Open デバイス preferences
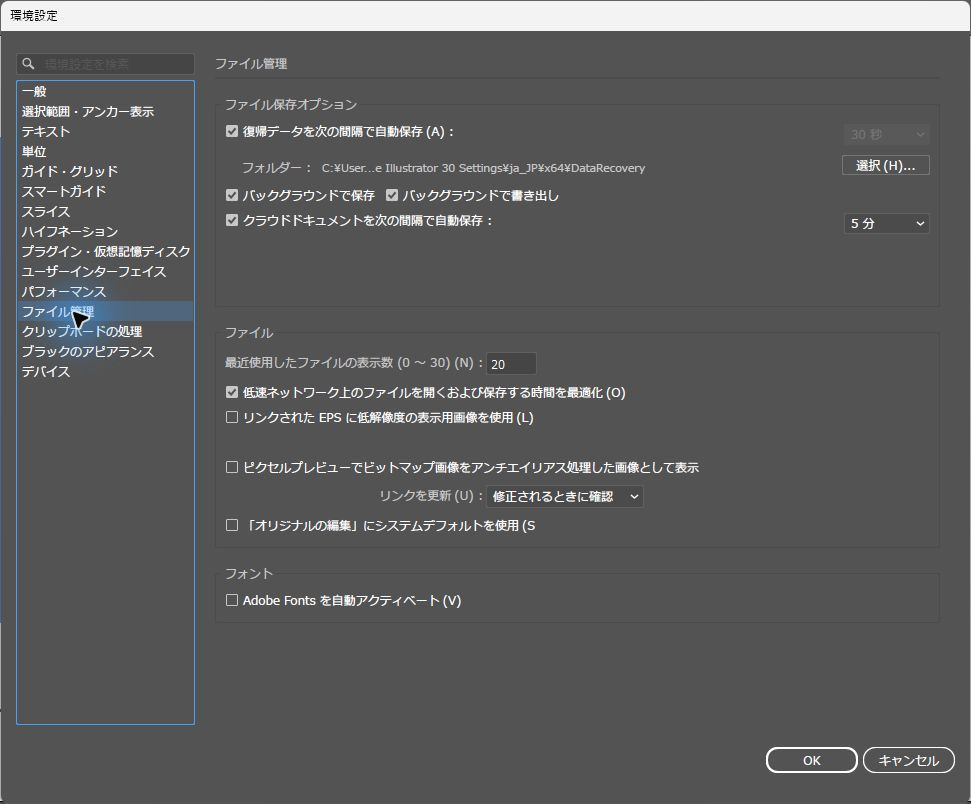Viewport: 971px width, 804px height. pyautogui.click(x=105, y=371)
